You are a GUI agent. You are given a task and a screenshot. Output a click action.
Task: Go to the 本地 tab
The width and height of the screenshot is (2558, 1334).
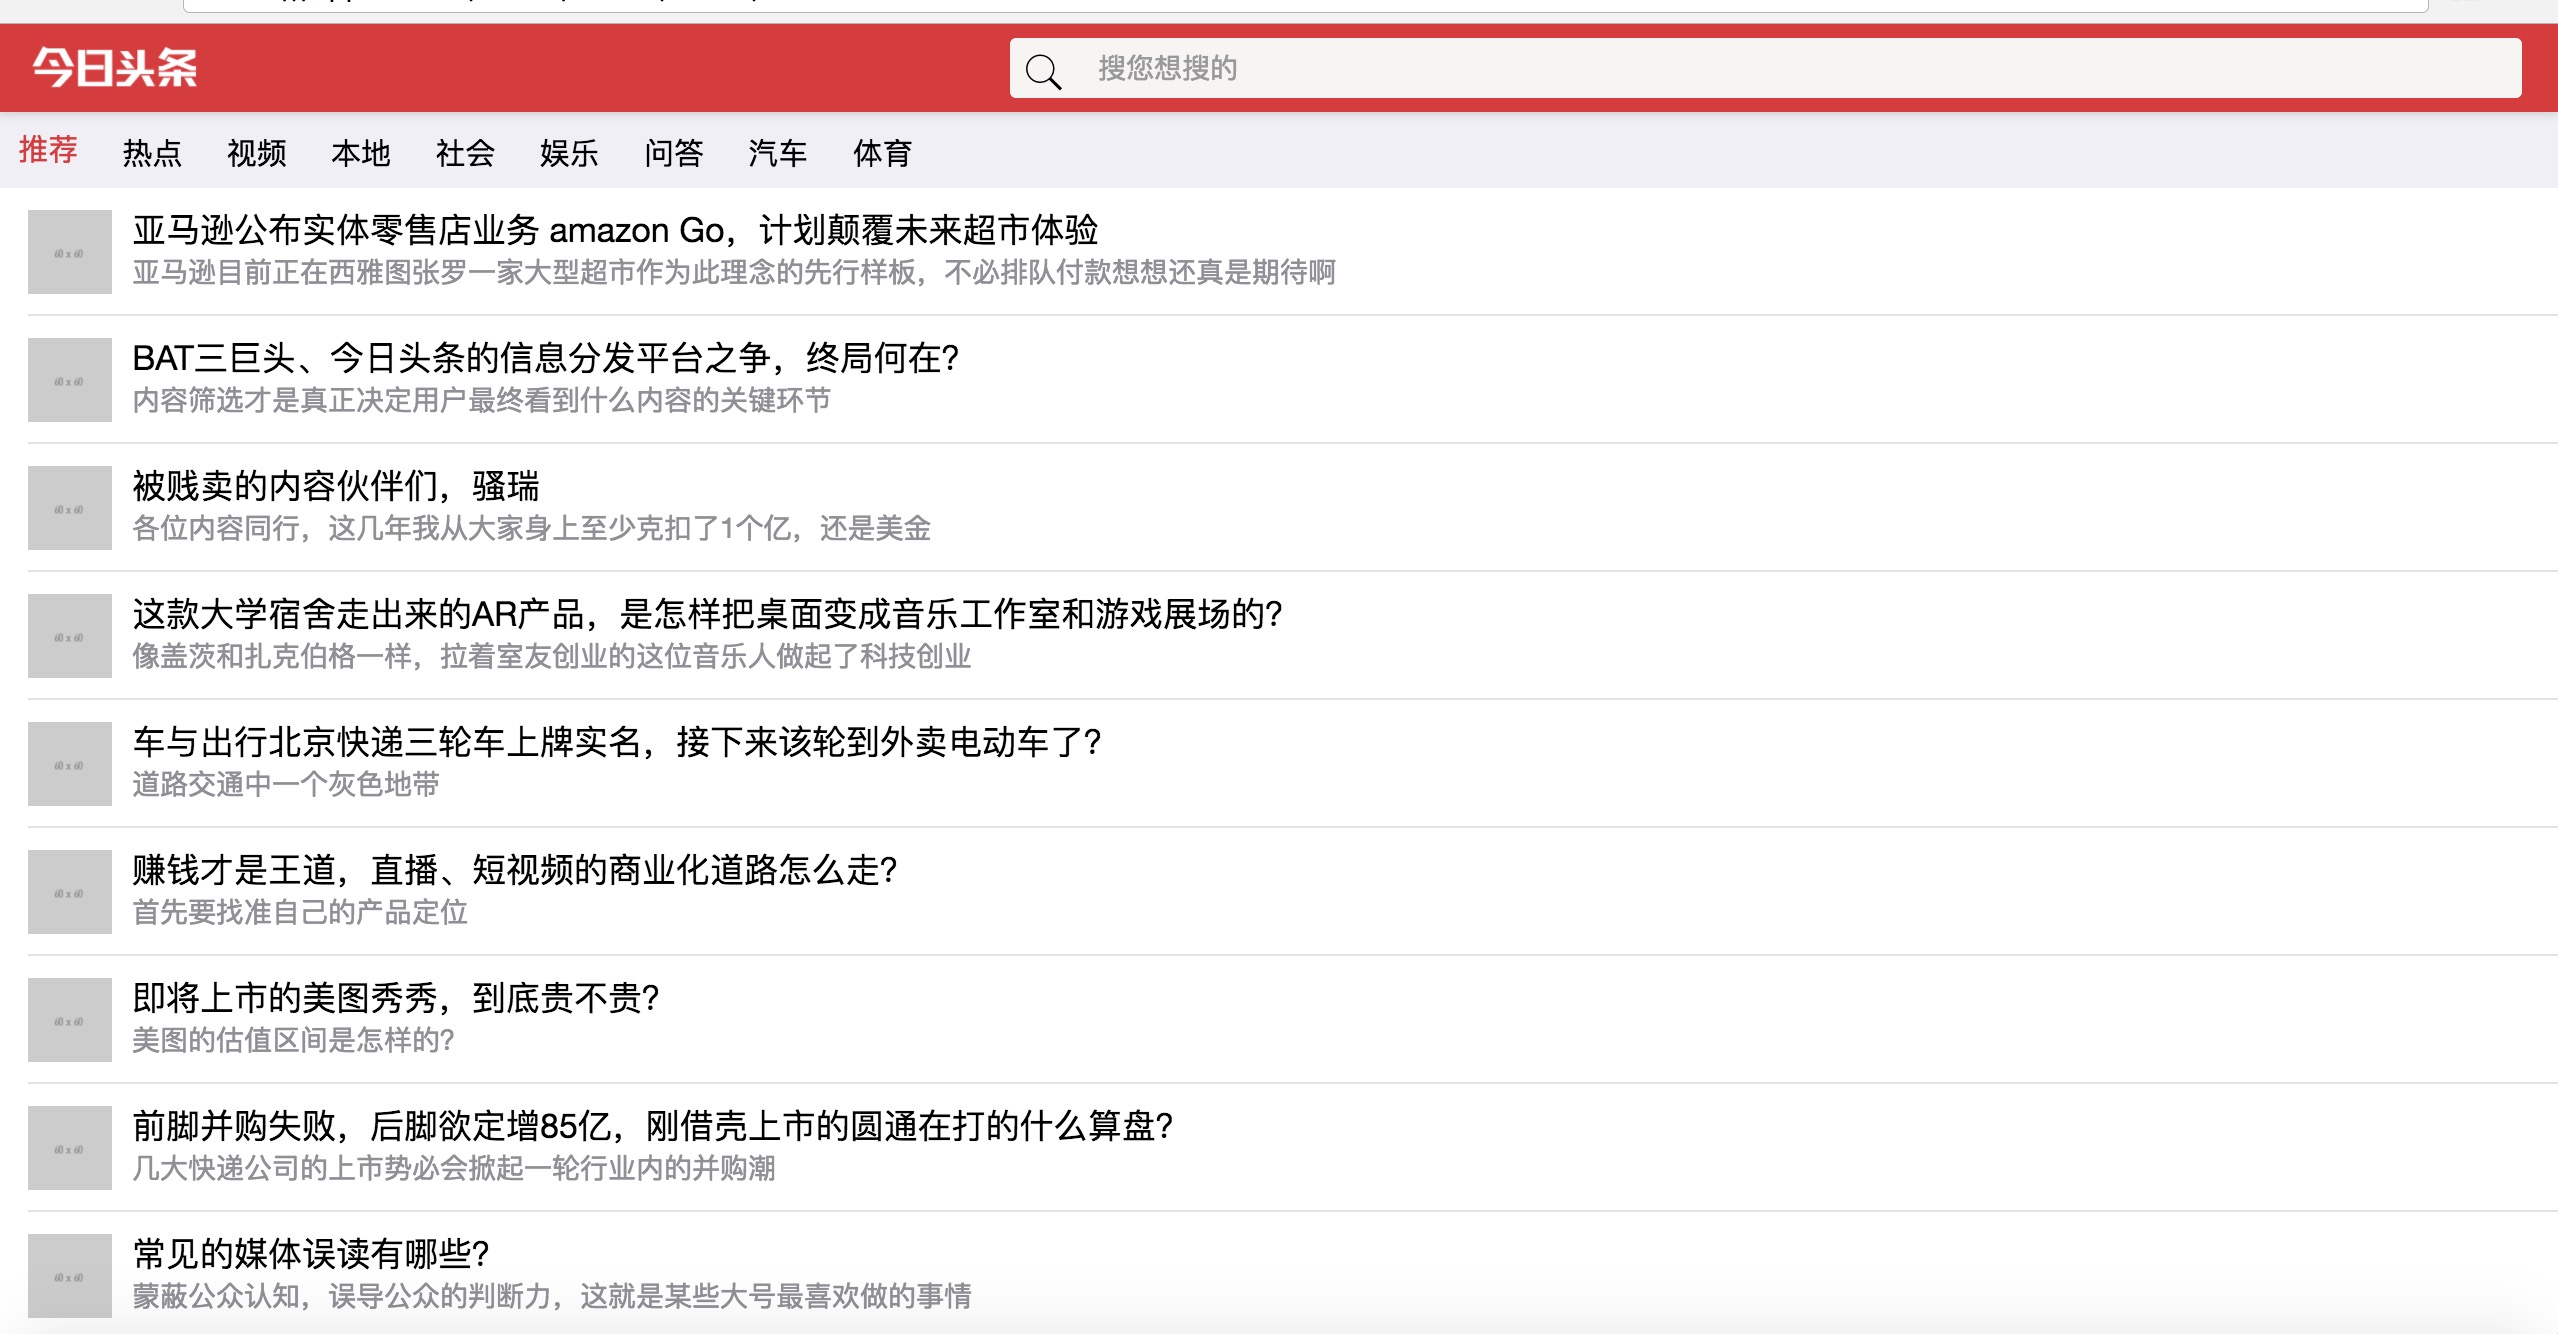pos(360,153)
